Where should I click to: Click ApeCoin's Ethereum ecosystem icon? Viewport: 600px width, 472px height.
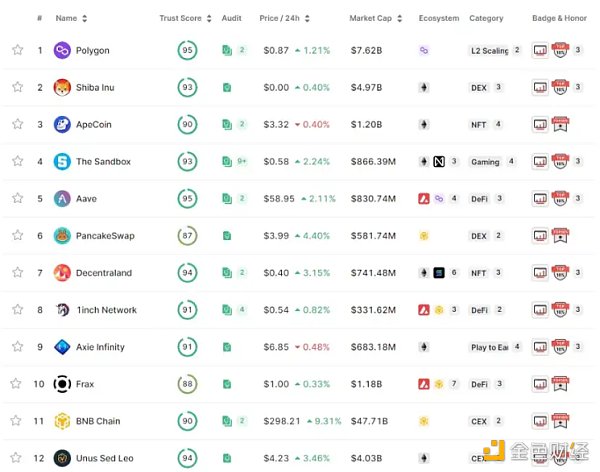coord(424,124)
